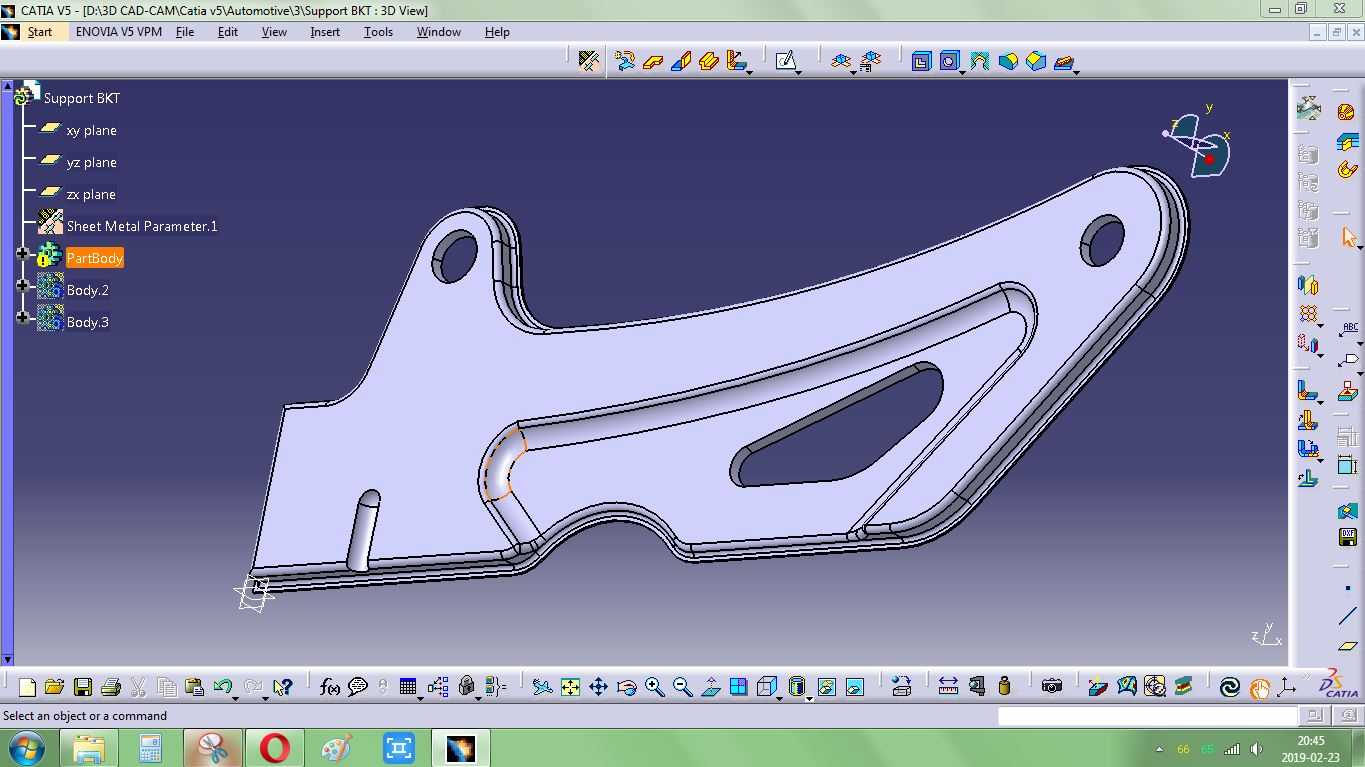Save the document with the floppy icon
Viewport: 1365px width, 767px height.
tap(83, 687)
